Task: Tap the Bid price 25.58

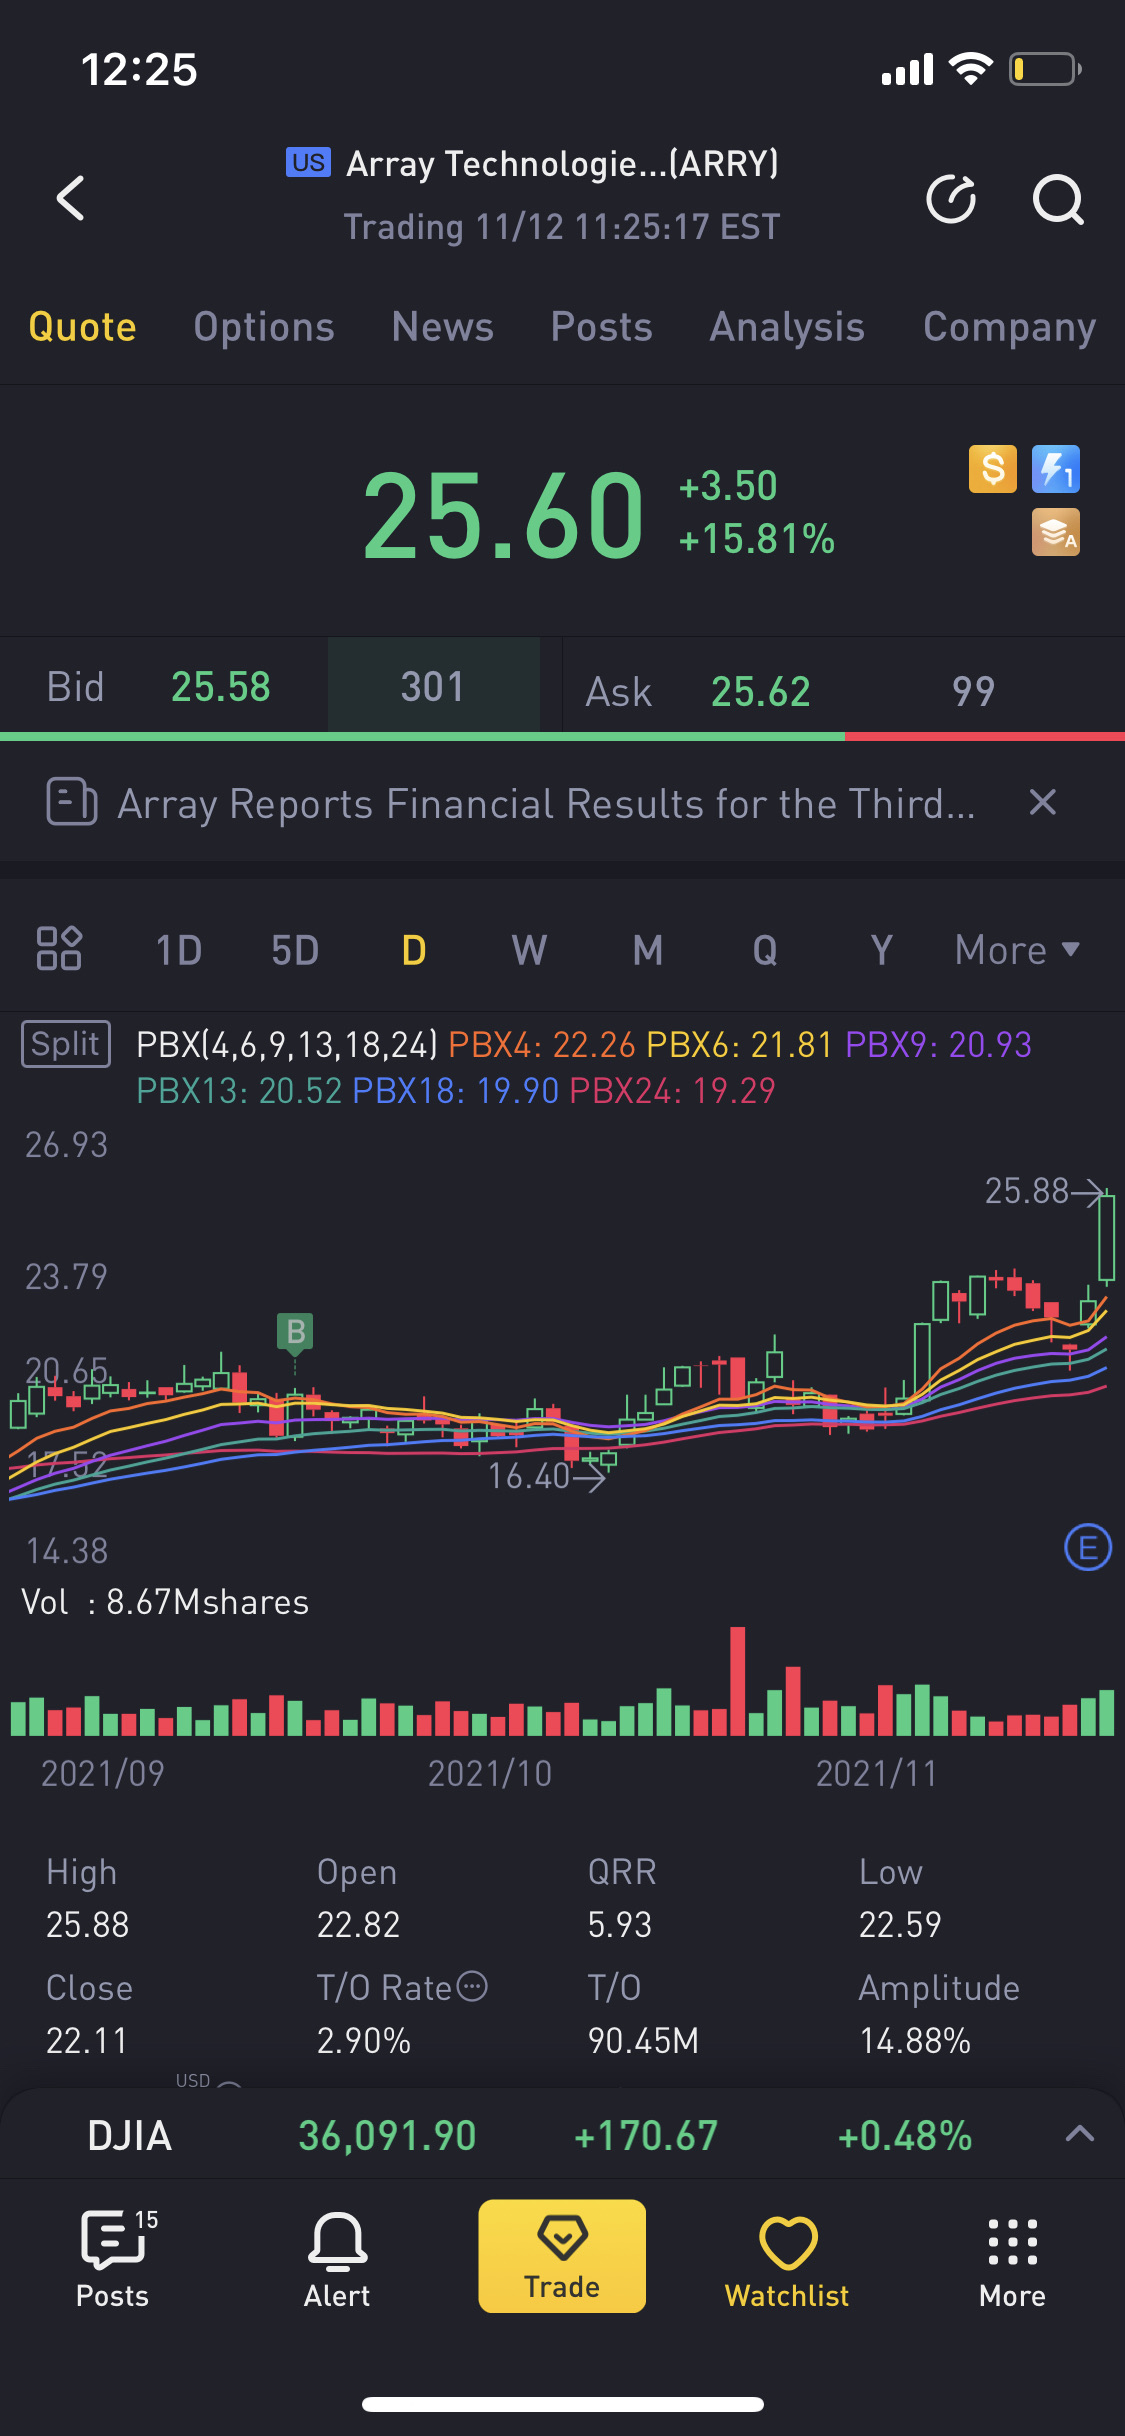Action: click(x=221, y=687)
